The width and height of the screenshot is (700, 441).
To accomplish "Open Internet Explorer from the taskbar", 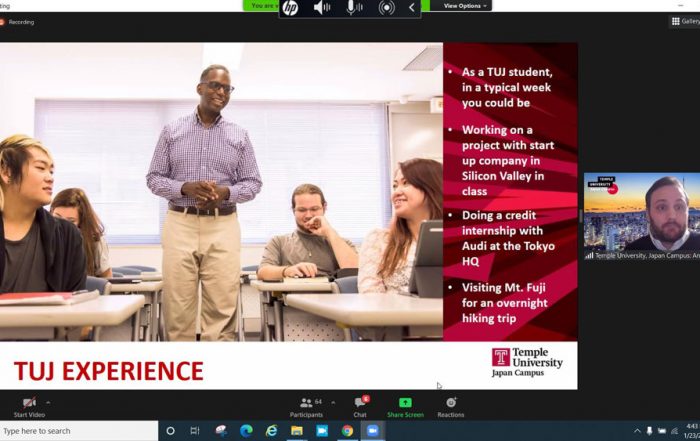I will pos(271,431).
